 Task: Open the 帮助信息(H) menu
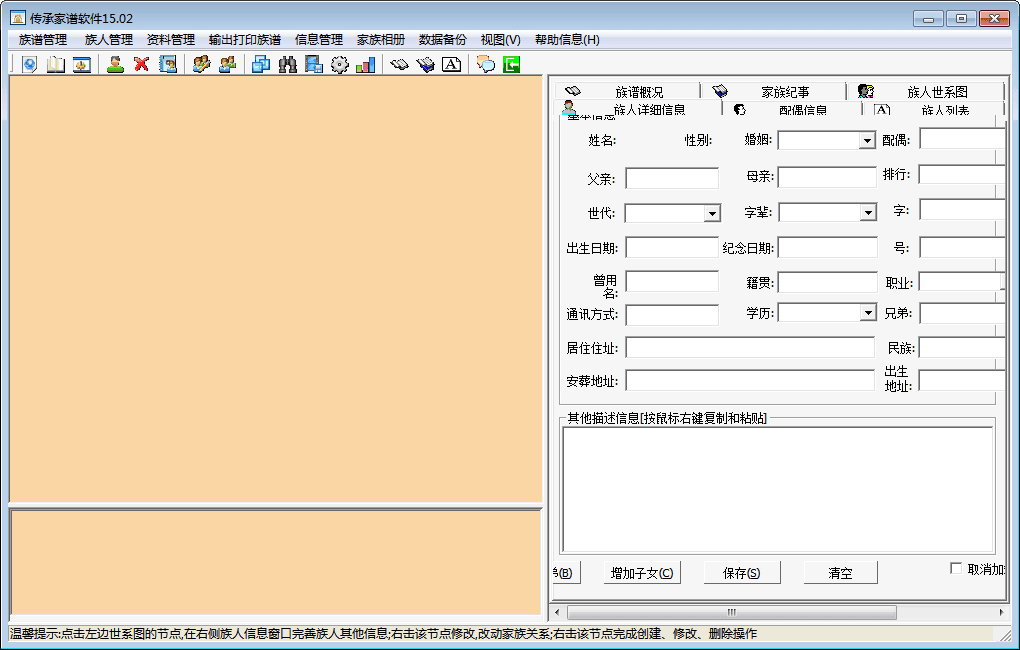567,40
